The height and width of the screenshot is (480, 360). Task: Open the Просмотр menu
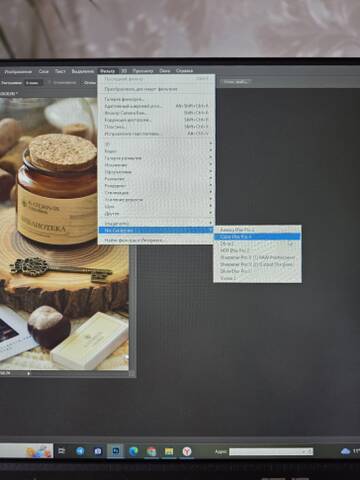coord(143,71)
